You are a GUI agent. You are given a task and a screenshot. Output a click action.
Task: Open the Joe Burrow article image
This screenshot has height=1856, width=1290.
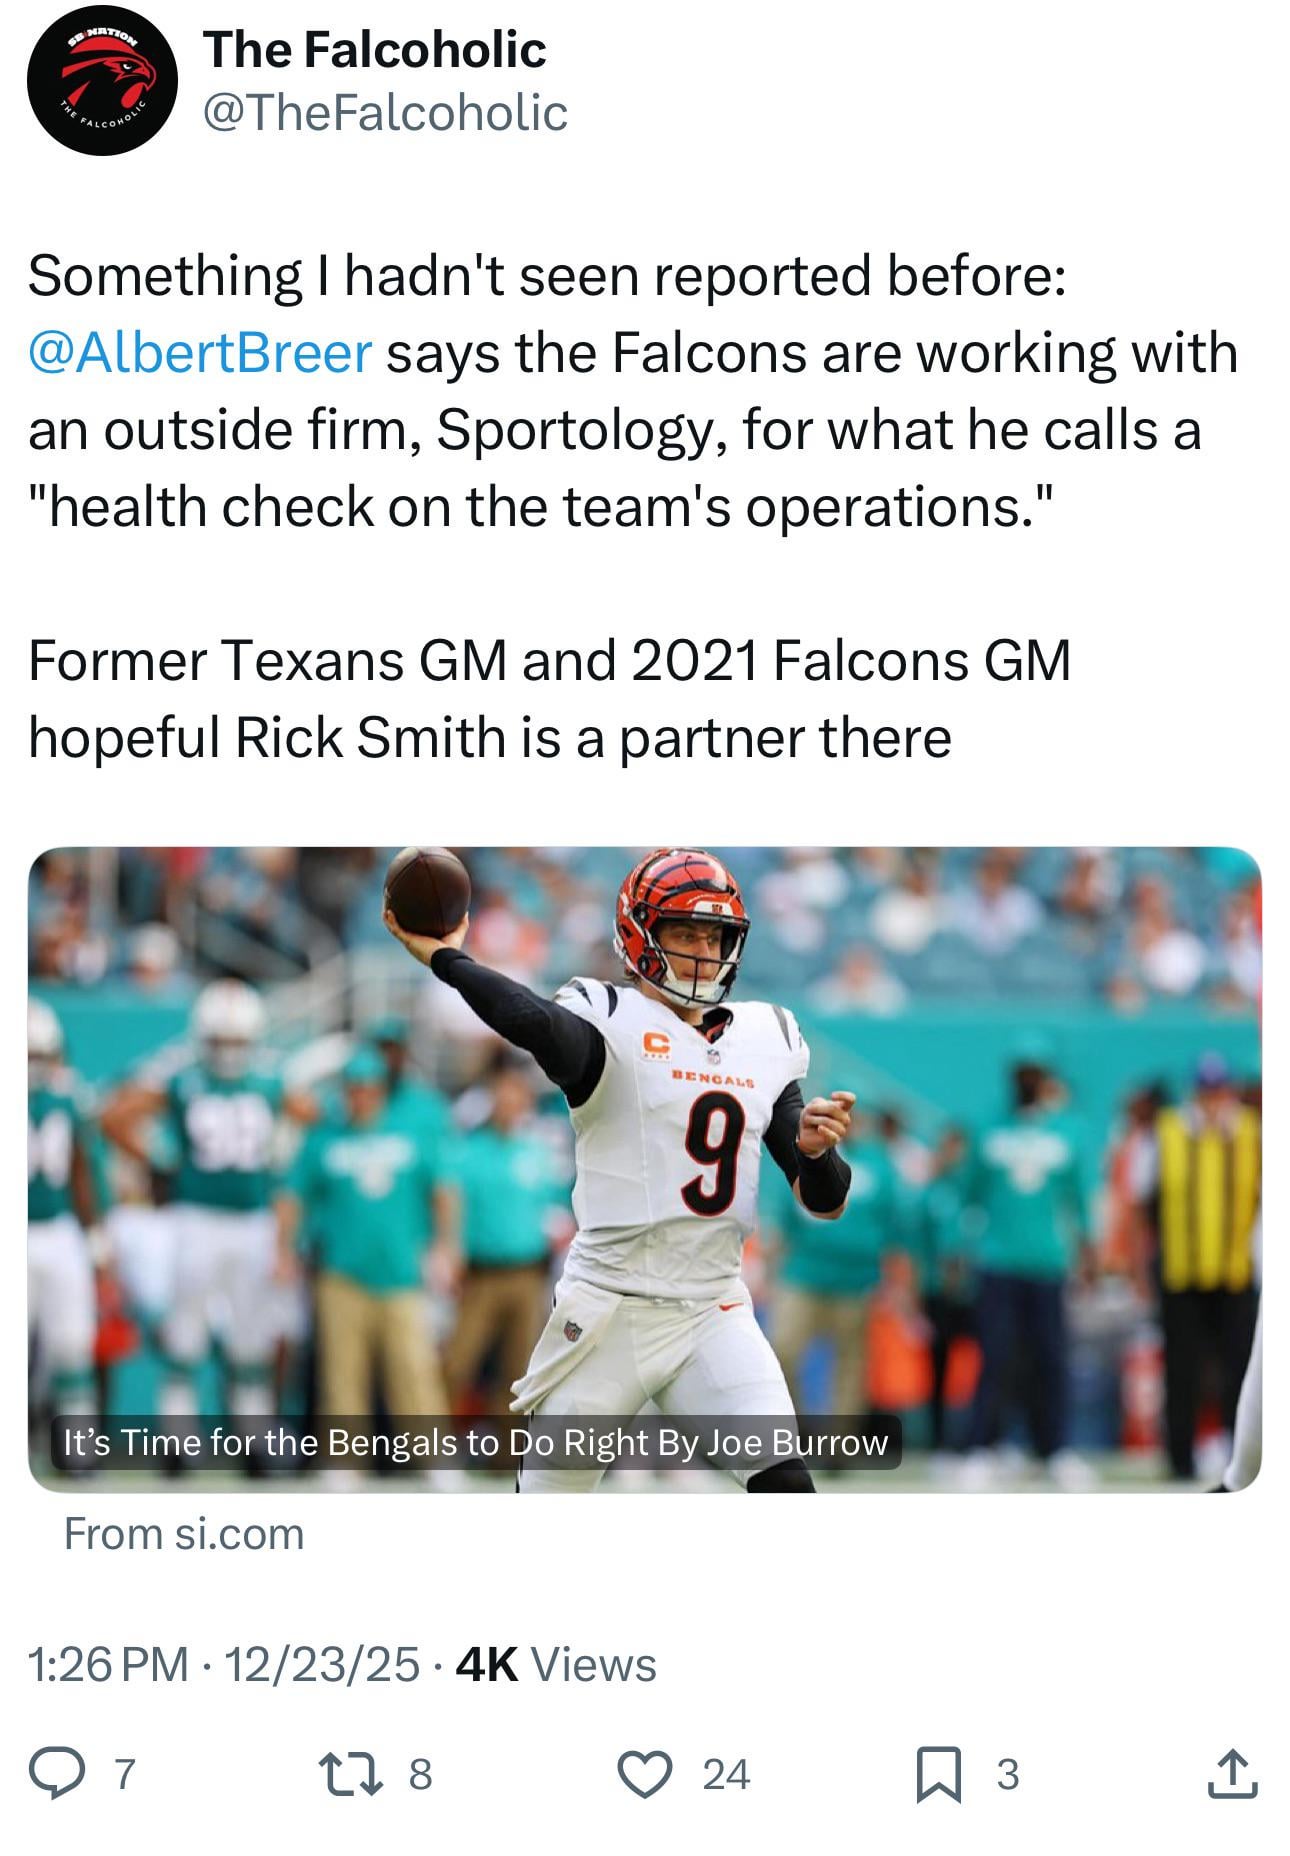coord(645,1169)
